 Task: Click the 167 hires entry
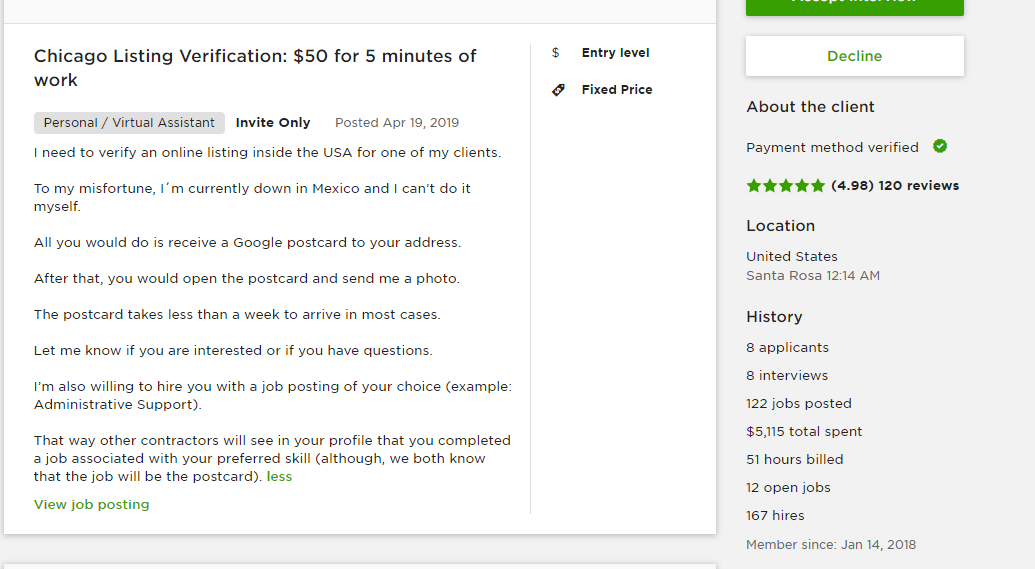(x=776, y=516)
